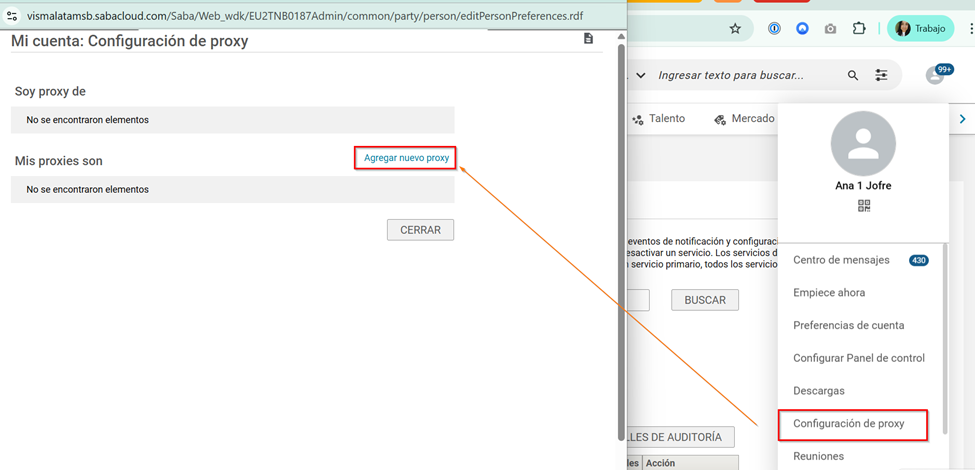
Task: Open Descargas from the profile menu
Action: (818, 391)
